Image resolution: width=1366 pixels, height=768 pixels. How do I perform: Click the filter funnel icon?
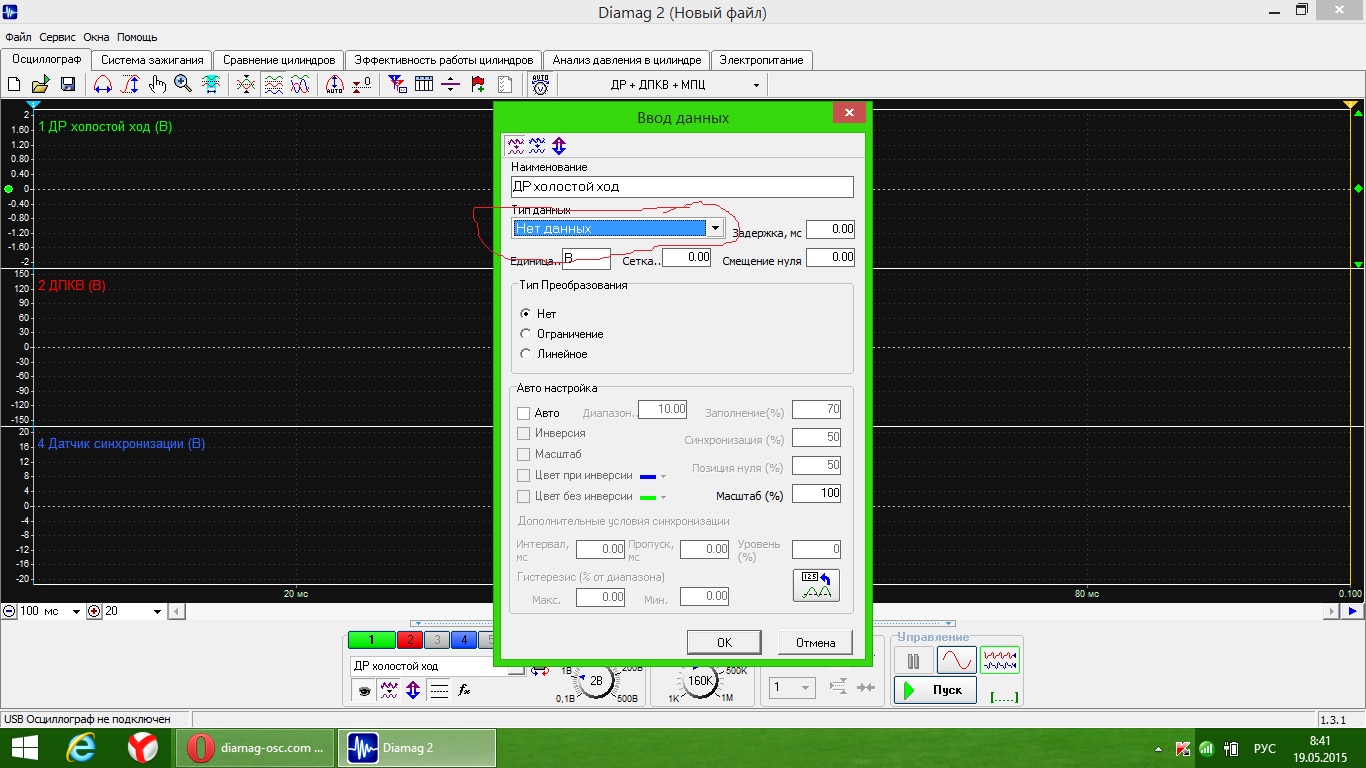point(397,85)
